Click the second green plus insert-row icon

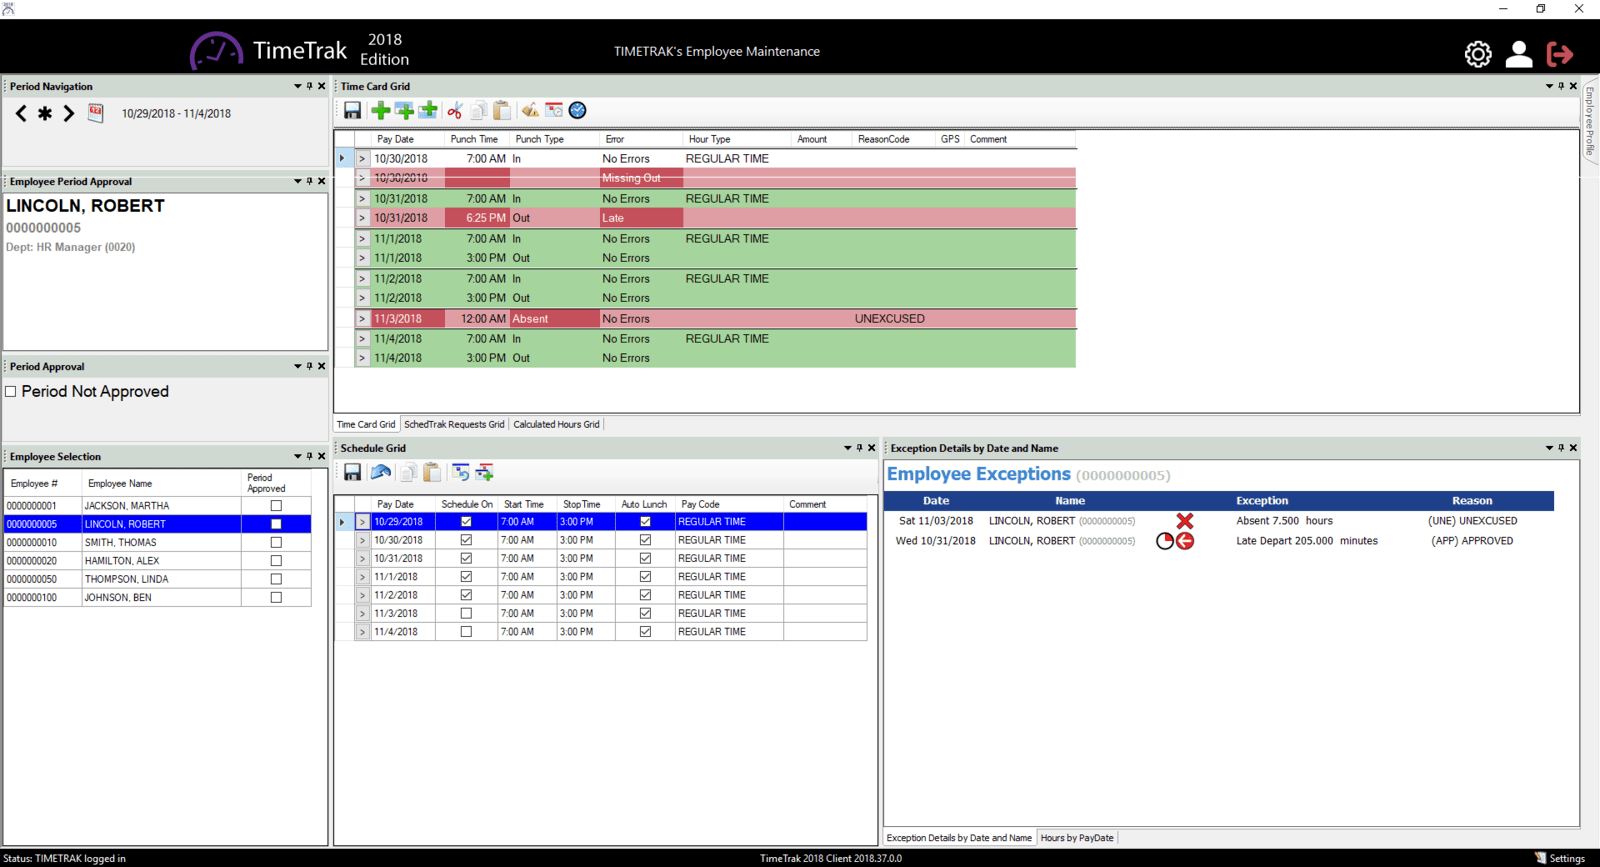click(x=404, y=111)
